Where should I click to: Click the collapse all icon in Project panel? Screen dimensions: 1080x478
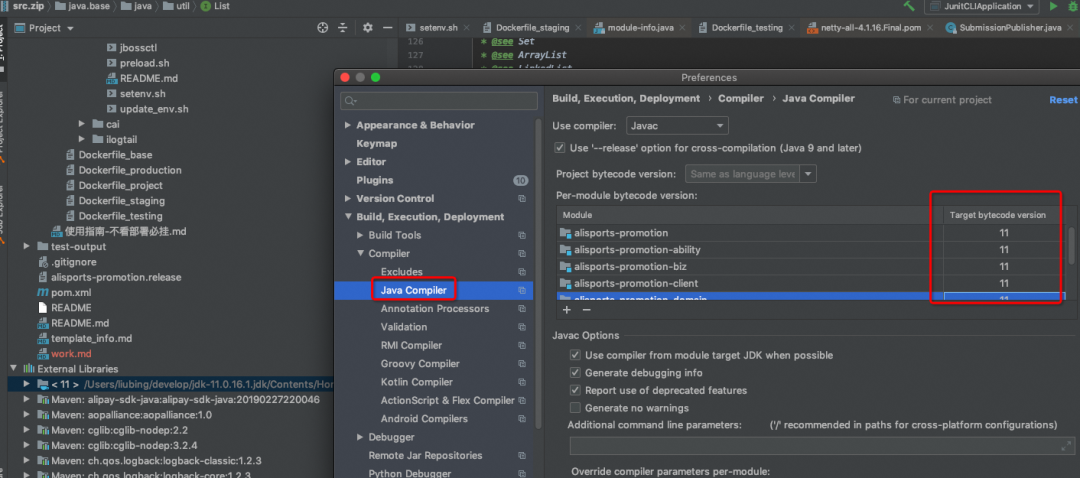(x=342, y=28)
